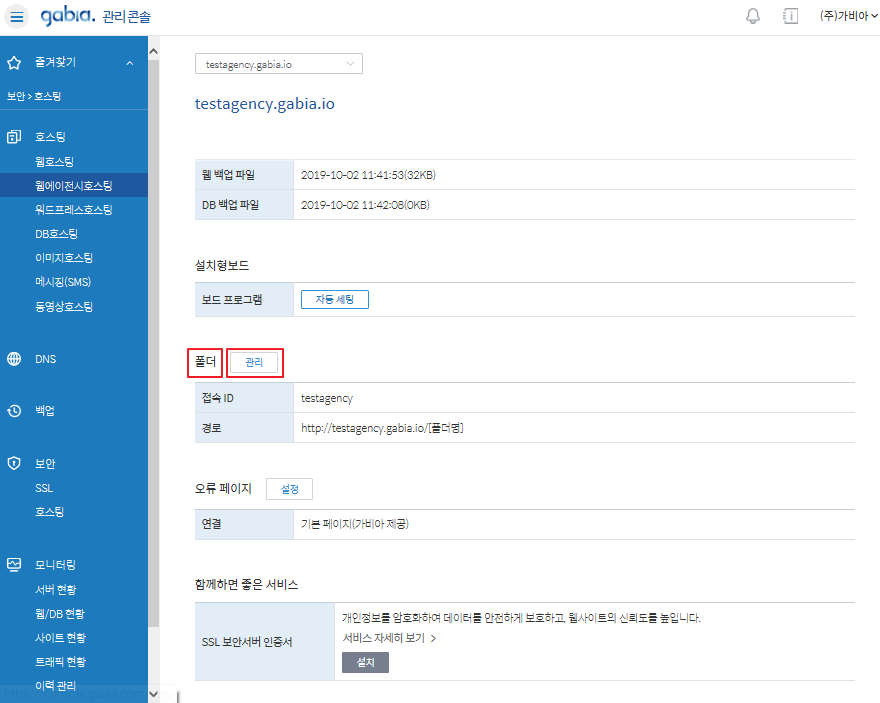Viewport: 880px width, 703px height.
Task: Click the 관리 button beside 폴더
Action: click(254, 362)
